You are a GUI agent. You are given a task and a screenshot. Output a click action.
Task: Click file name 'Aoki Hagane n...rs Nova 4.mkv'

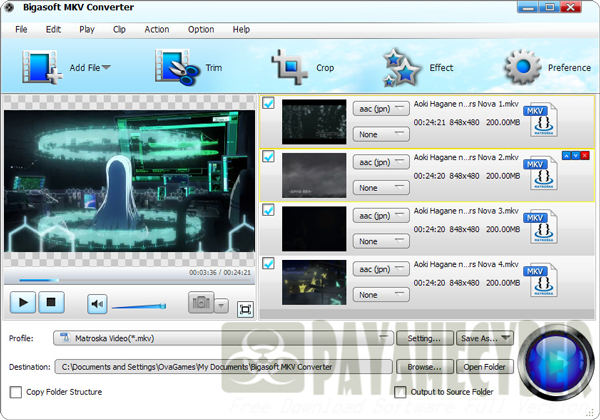[466, 264]
